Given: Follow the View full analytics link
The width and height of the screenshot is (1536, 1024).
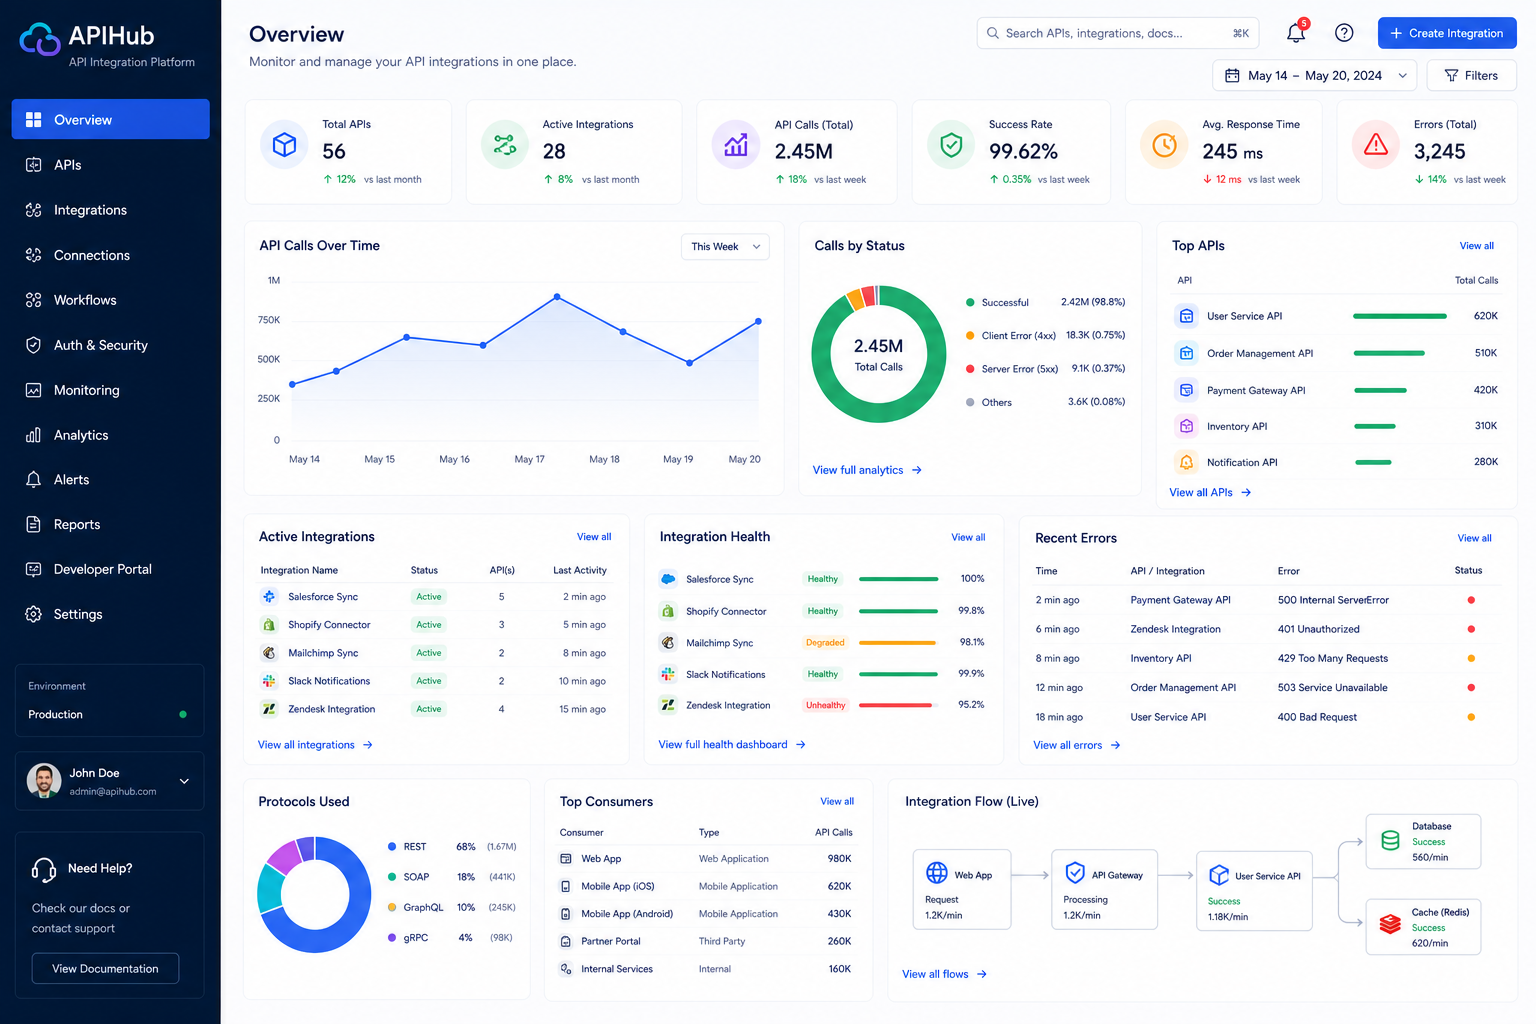Looking at the screenshot, I should (x=867, y=470).
